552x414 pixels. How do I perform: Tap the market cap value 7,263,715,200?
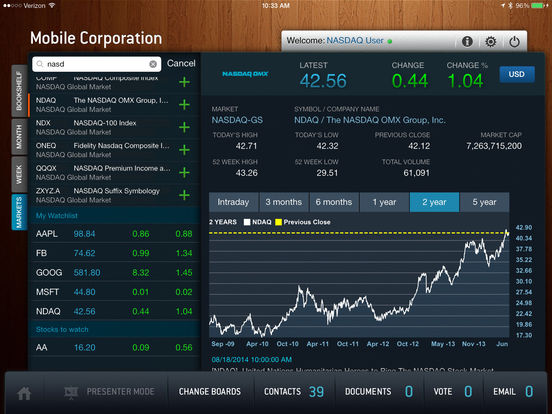pos(494,146)
